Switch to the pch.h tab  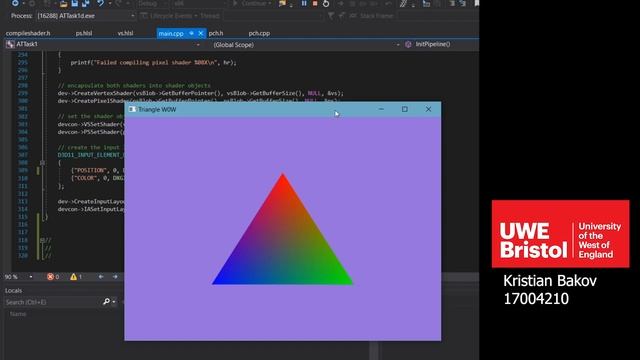(216, 33)
